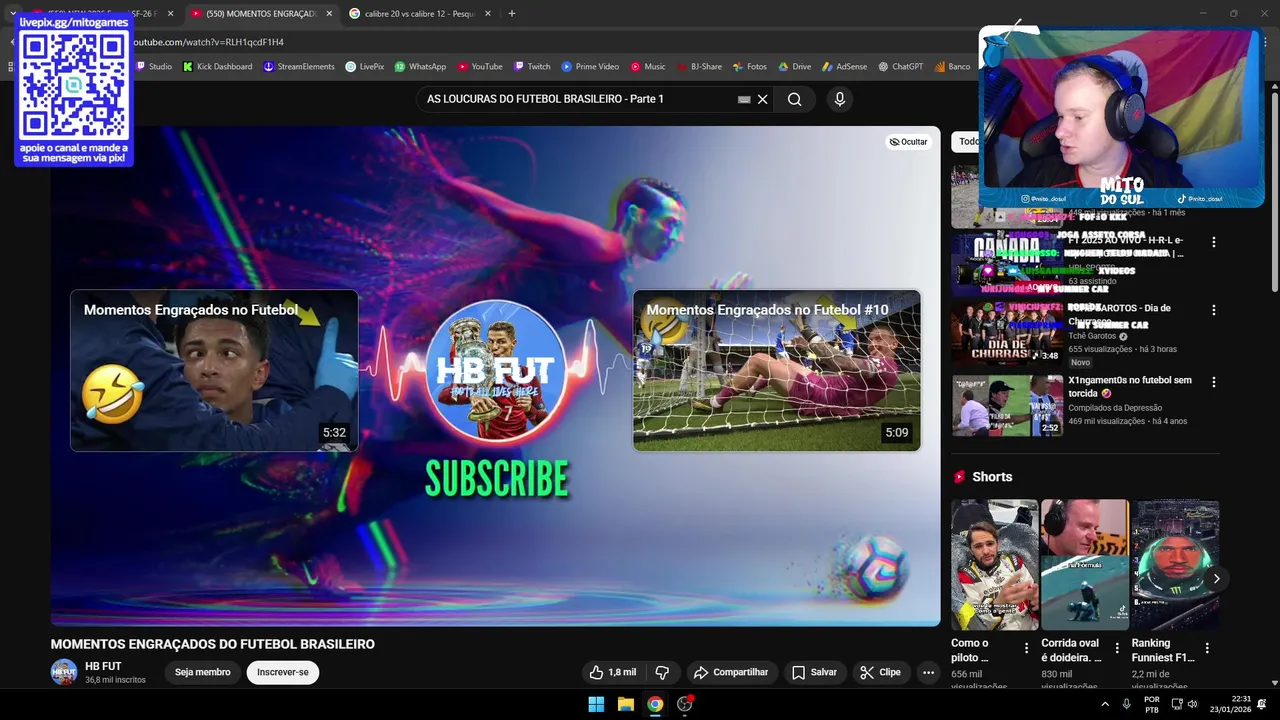Click the browser address bar URL
Viewport: 1280px width, 720px height.
(x=209, y=42)
